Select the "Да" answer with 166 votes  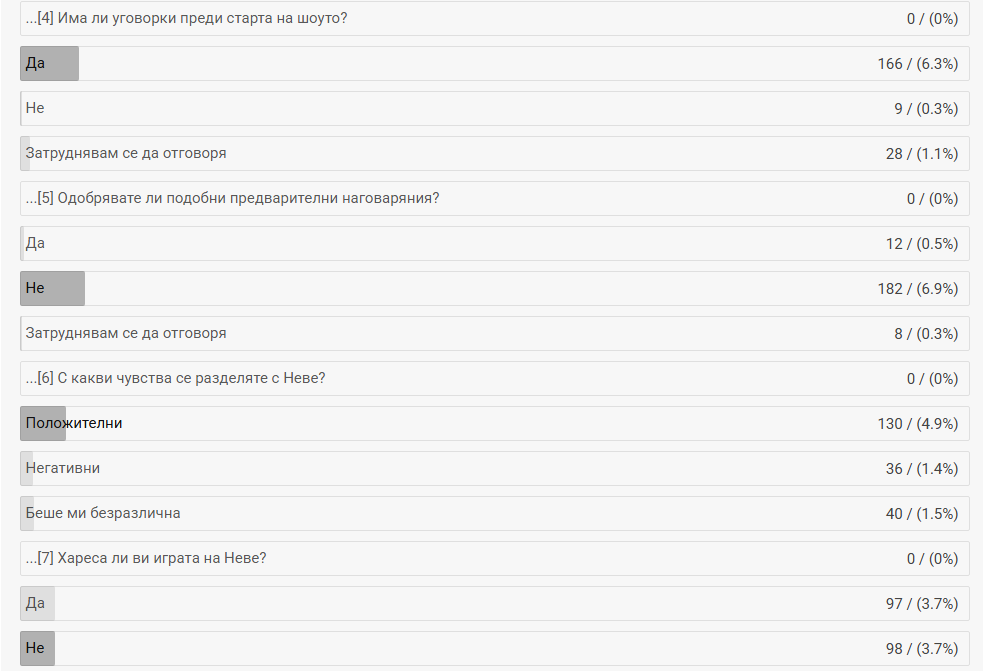[x=35, y=63]
